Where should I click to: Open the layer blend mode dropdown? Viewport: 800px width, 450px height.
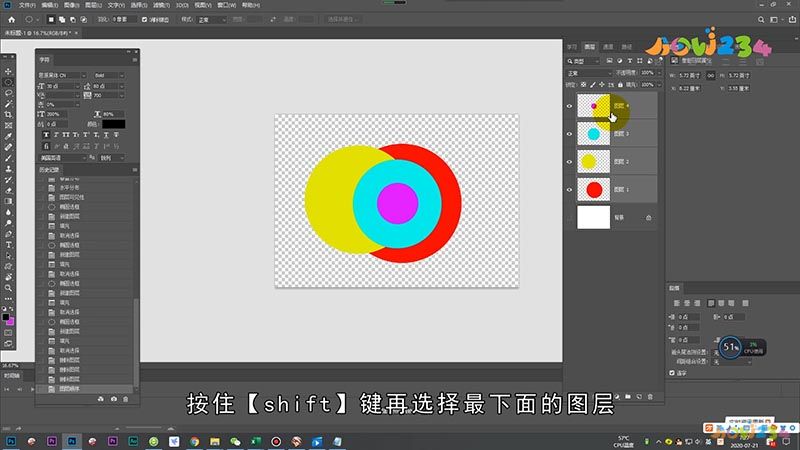click(x=589, y=73)
